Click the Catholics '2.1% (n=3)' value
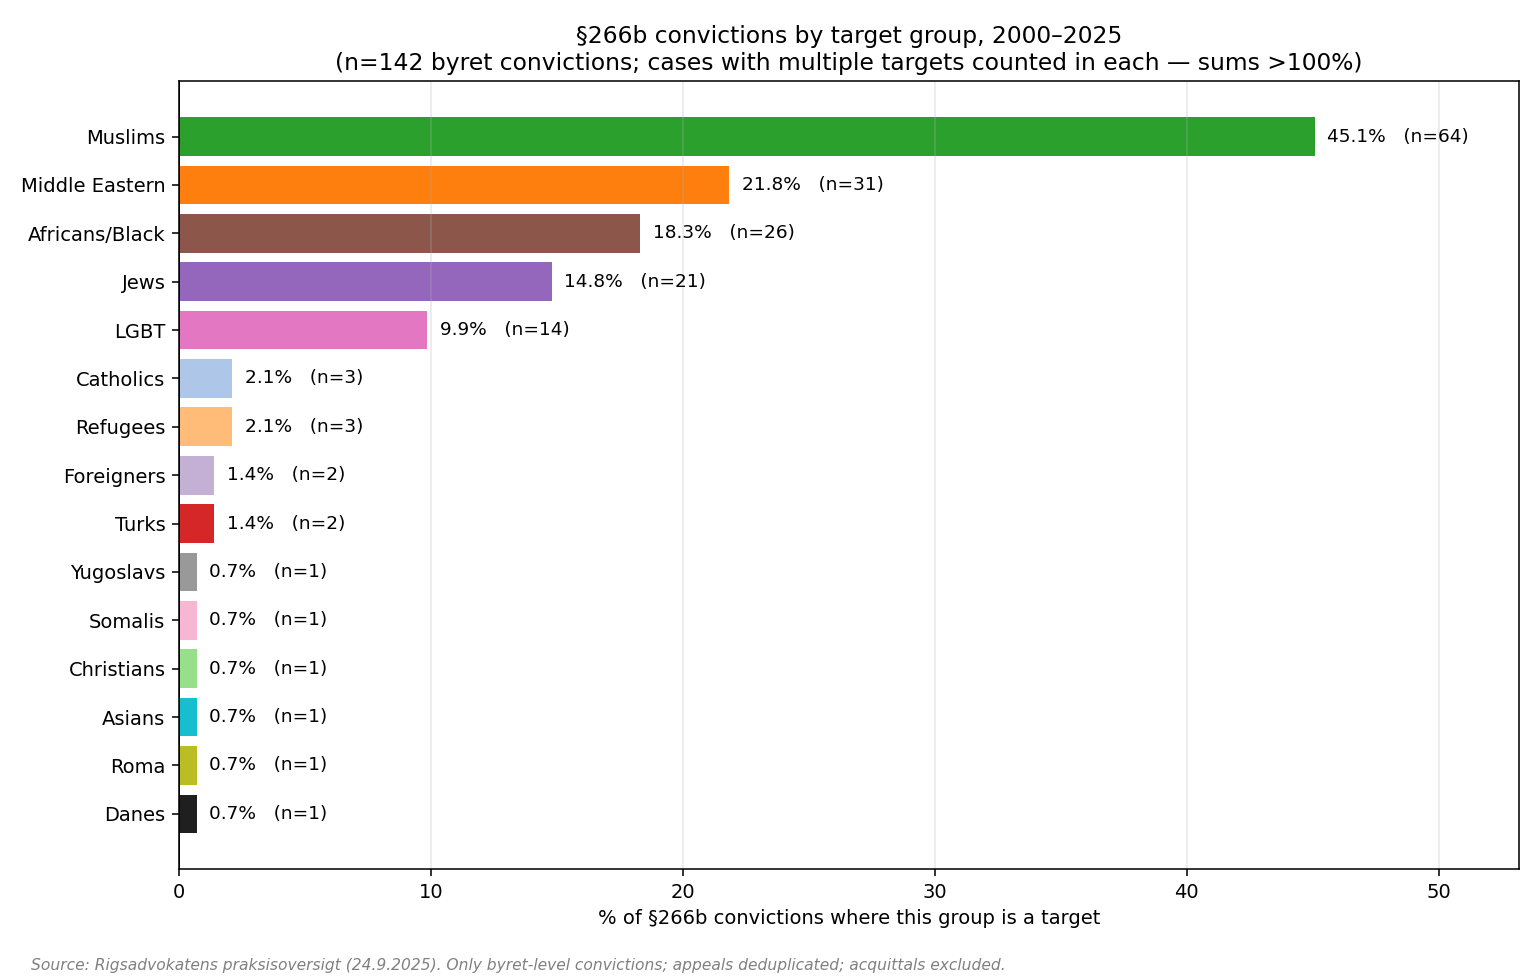 [304, 377]
